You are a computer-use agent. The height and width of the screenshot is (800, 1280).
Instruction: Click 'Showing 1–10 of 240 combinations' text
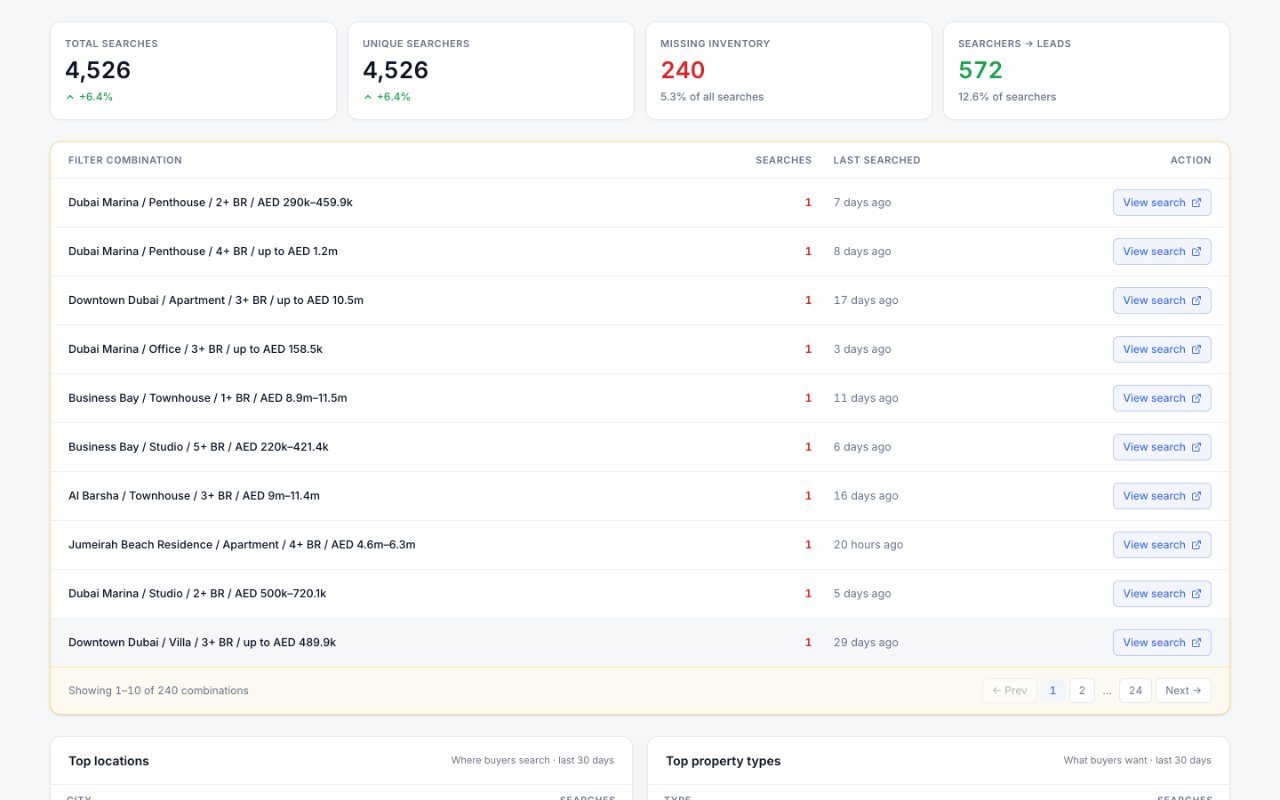158,691
